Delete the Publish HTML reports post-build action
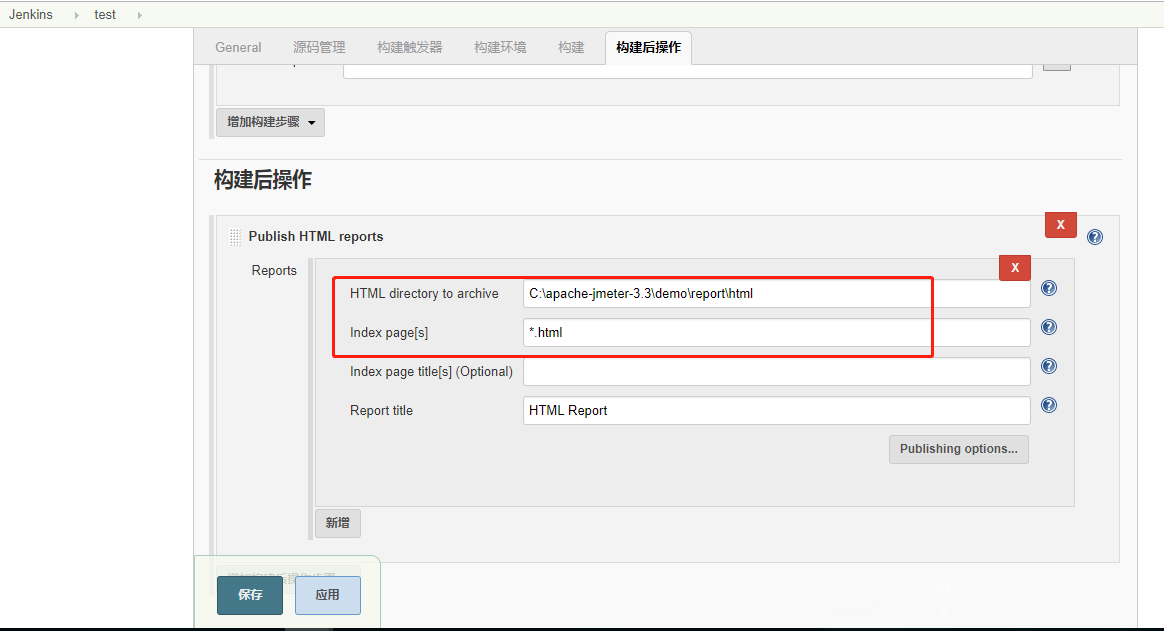This screenshot has height=631, width=1164. [1060, 224]
